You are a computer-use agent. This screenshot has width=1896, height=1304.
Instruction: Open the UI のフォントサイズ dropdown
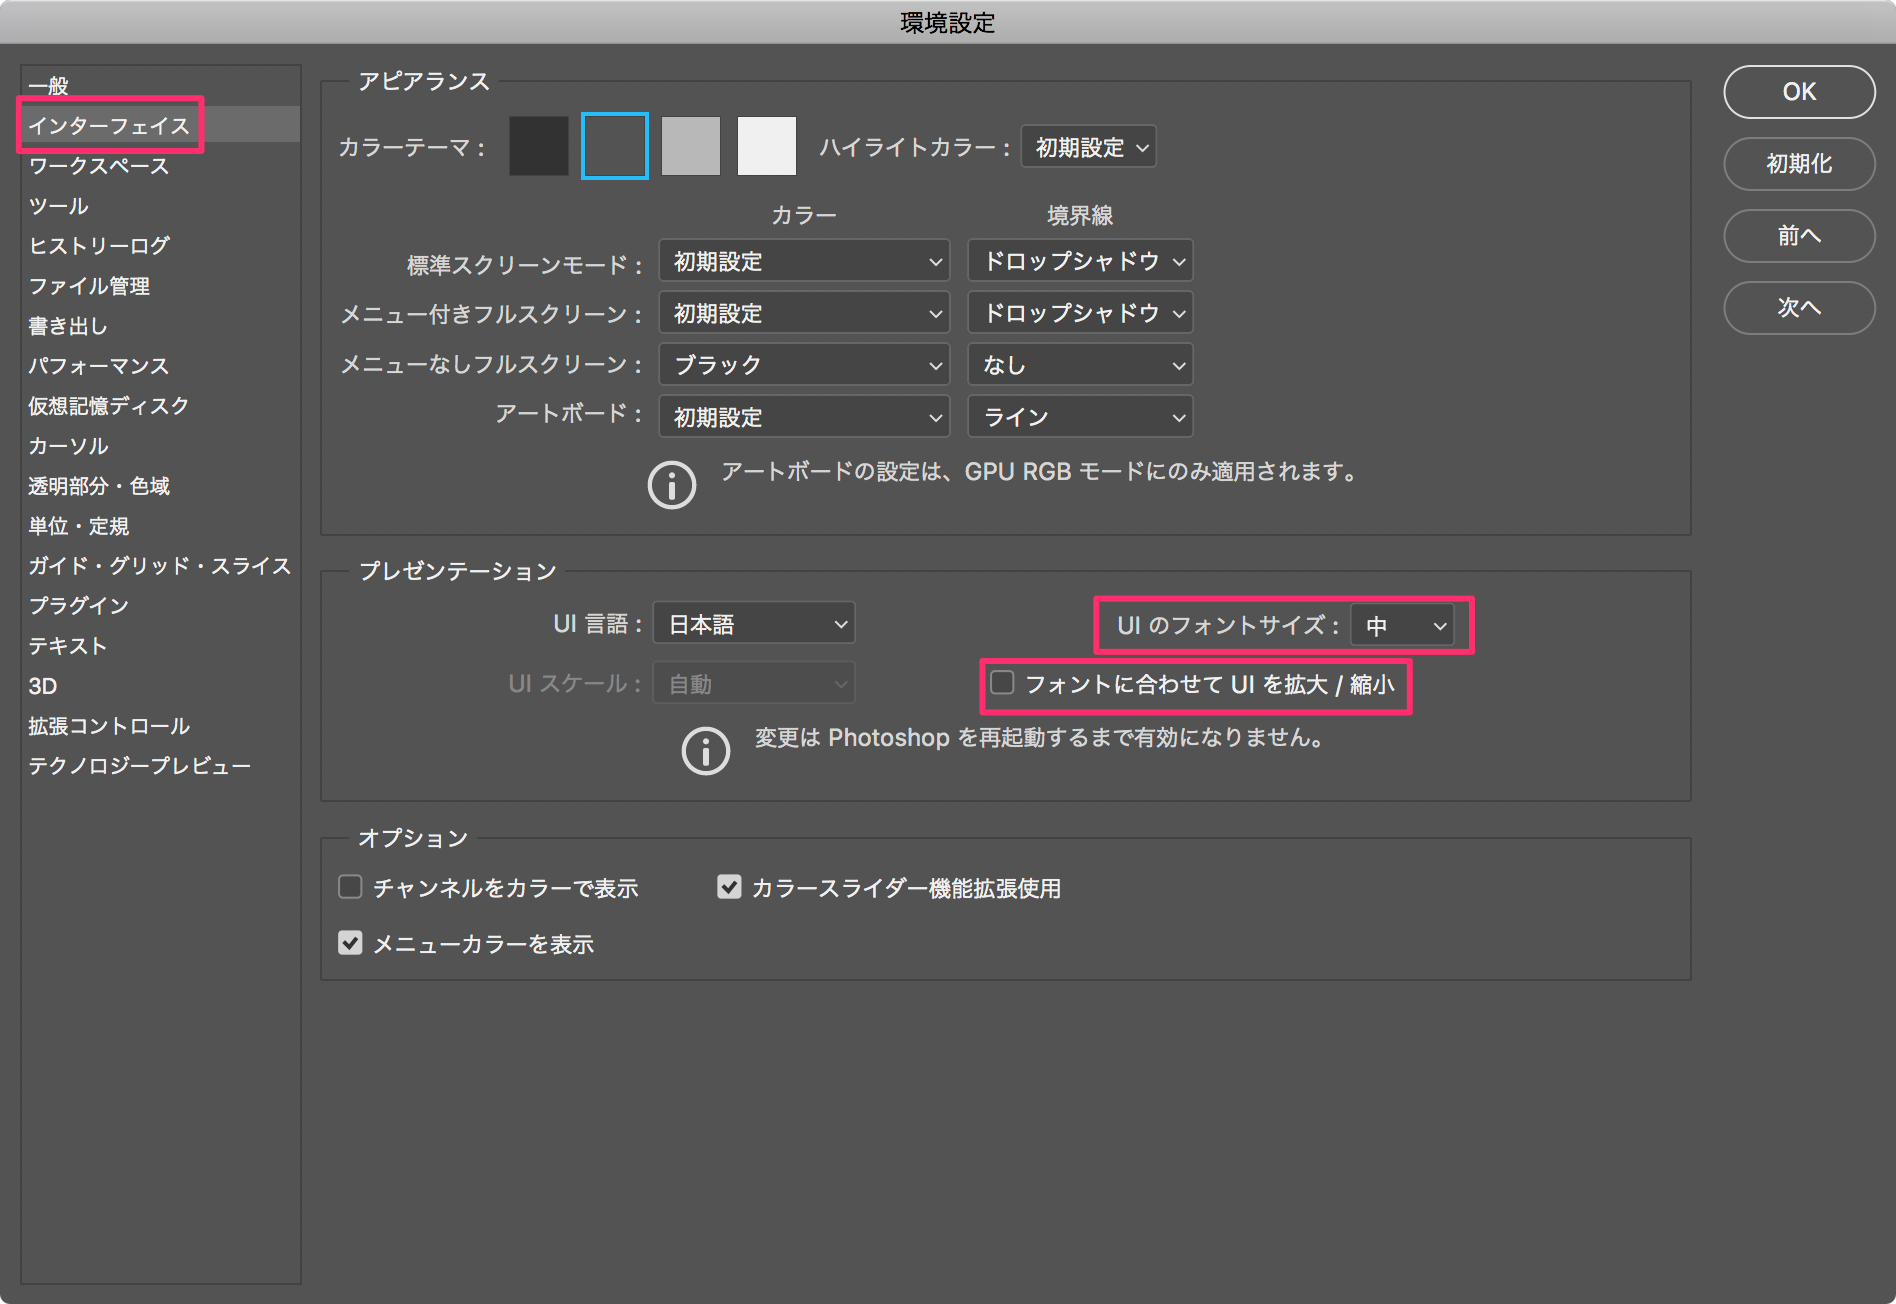[1402, 625]
